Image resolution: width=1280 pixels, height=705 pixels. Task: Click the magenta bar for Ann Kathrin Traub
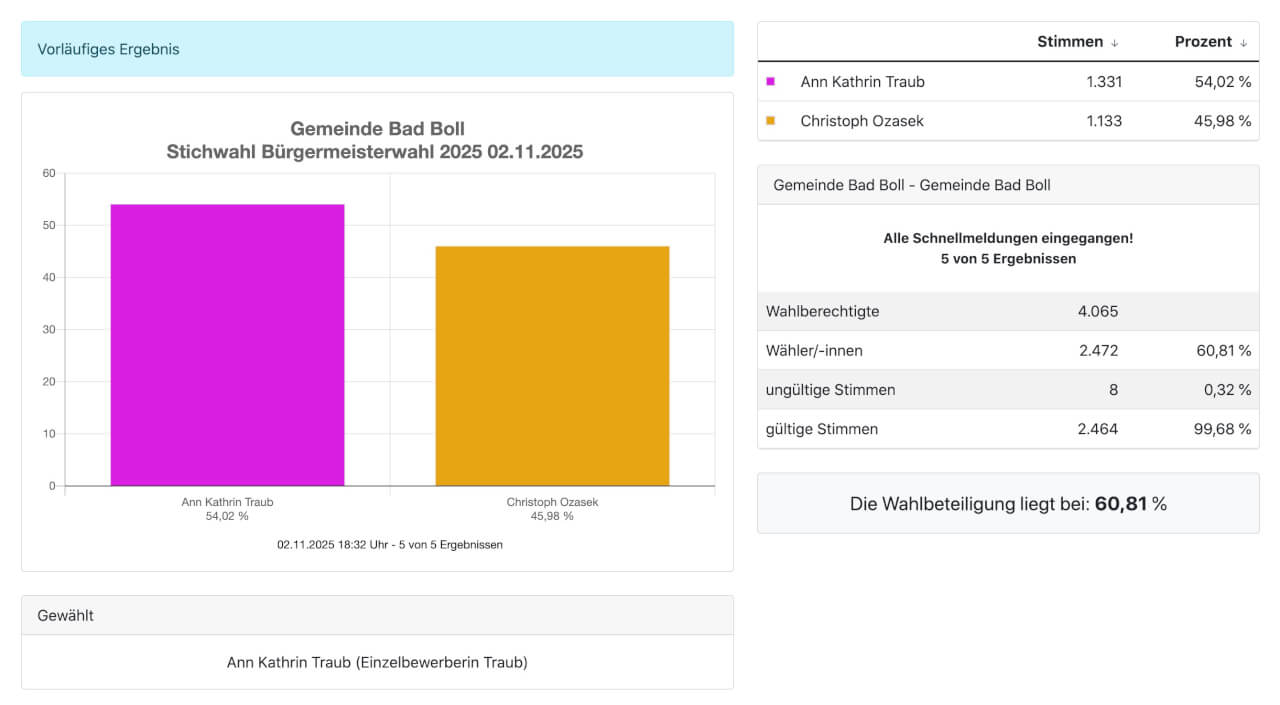click(227, 345)
